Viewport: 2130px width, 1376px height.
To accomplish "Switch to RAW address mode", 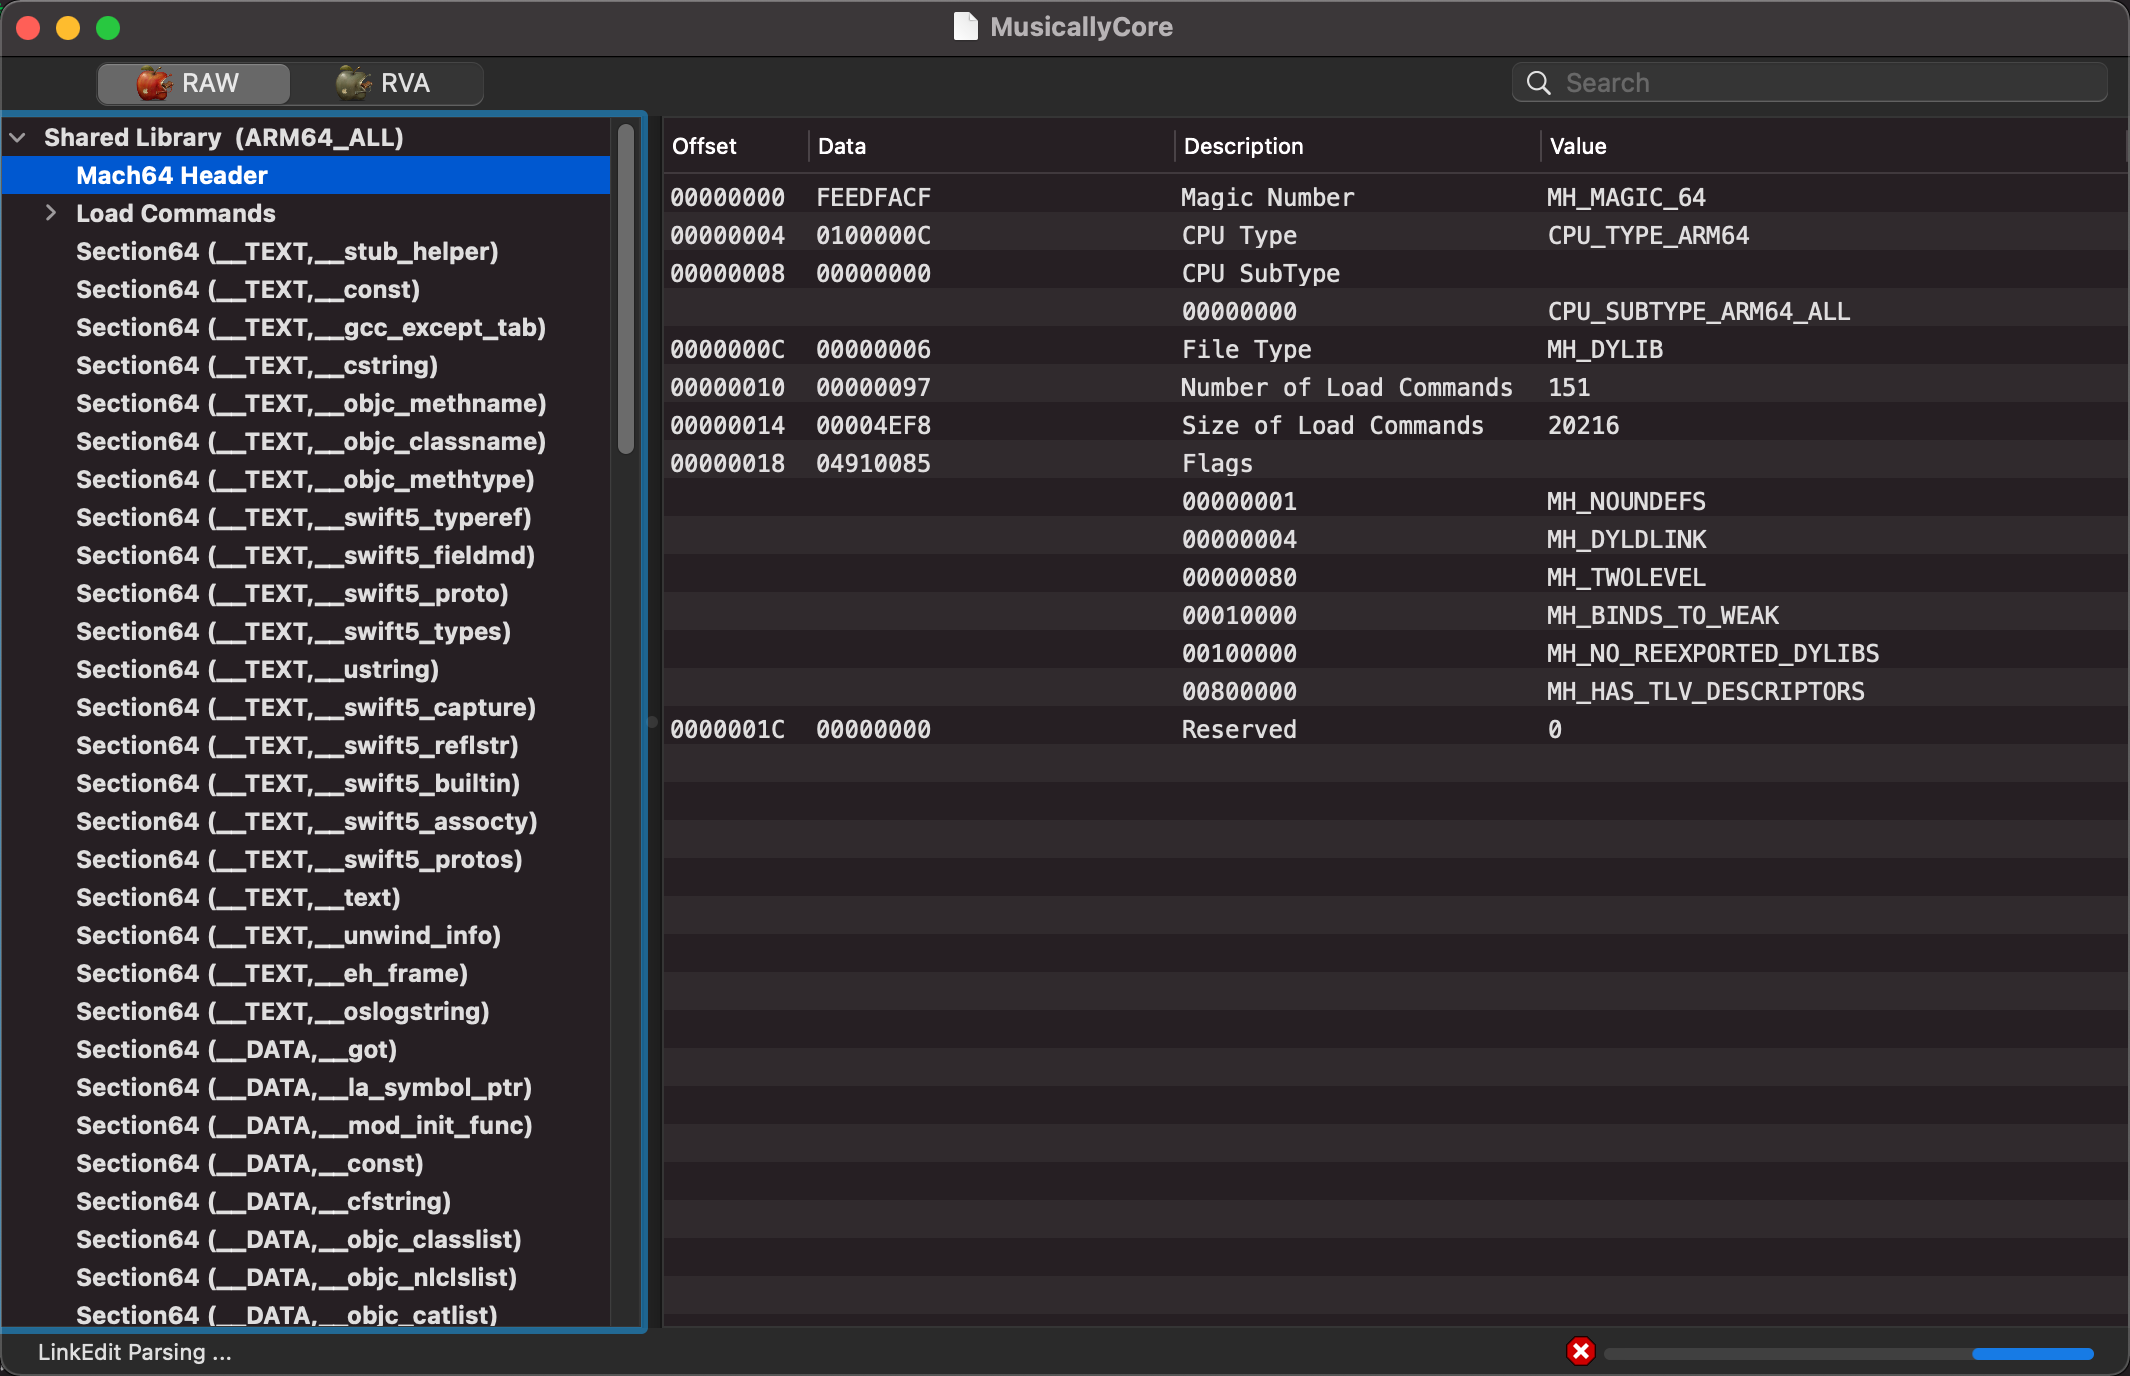I will [x=194, y=83].
